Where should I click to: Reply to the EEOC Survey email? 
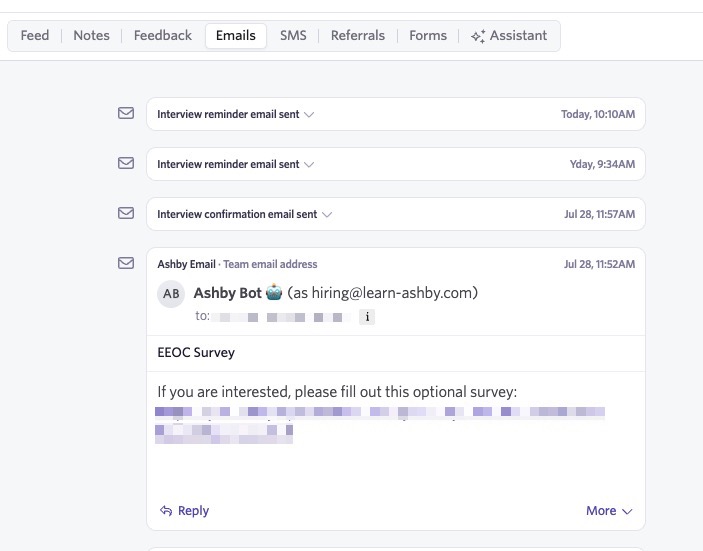[x=185, y=511]
